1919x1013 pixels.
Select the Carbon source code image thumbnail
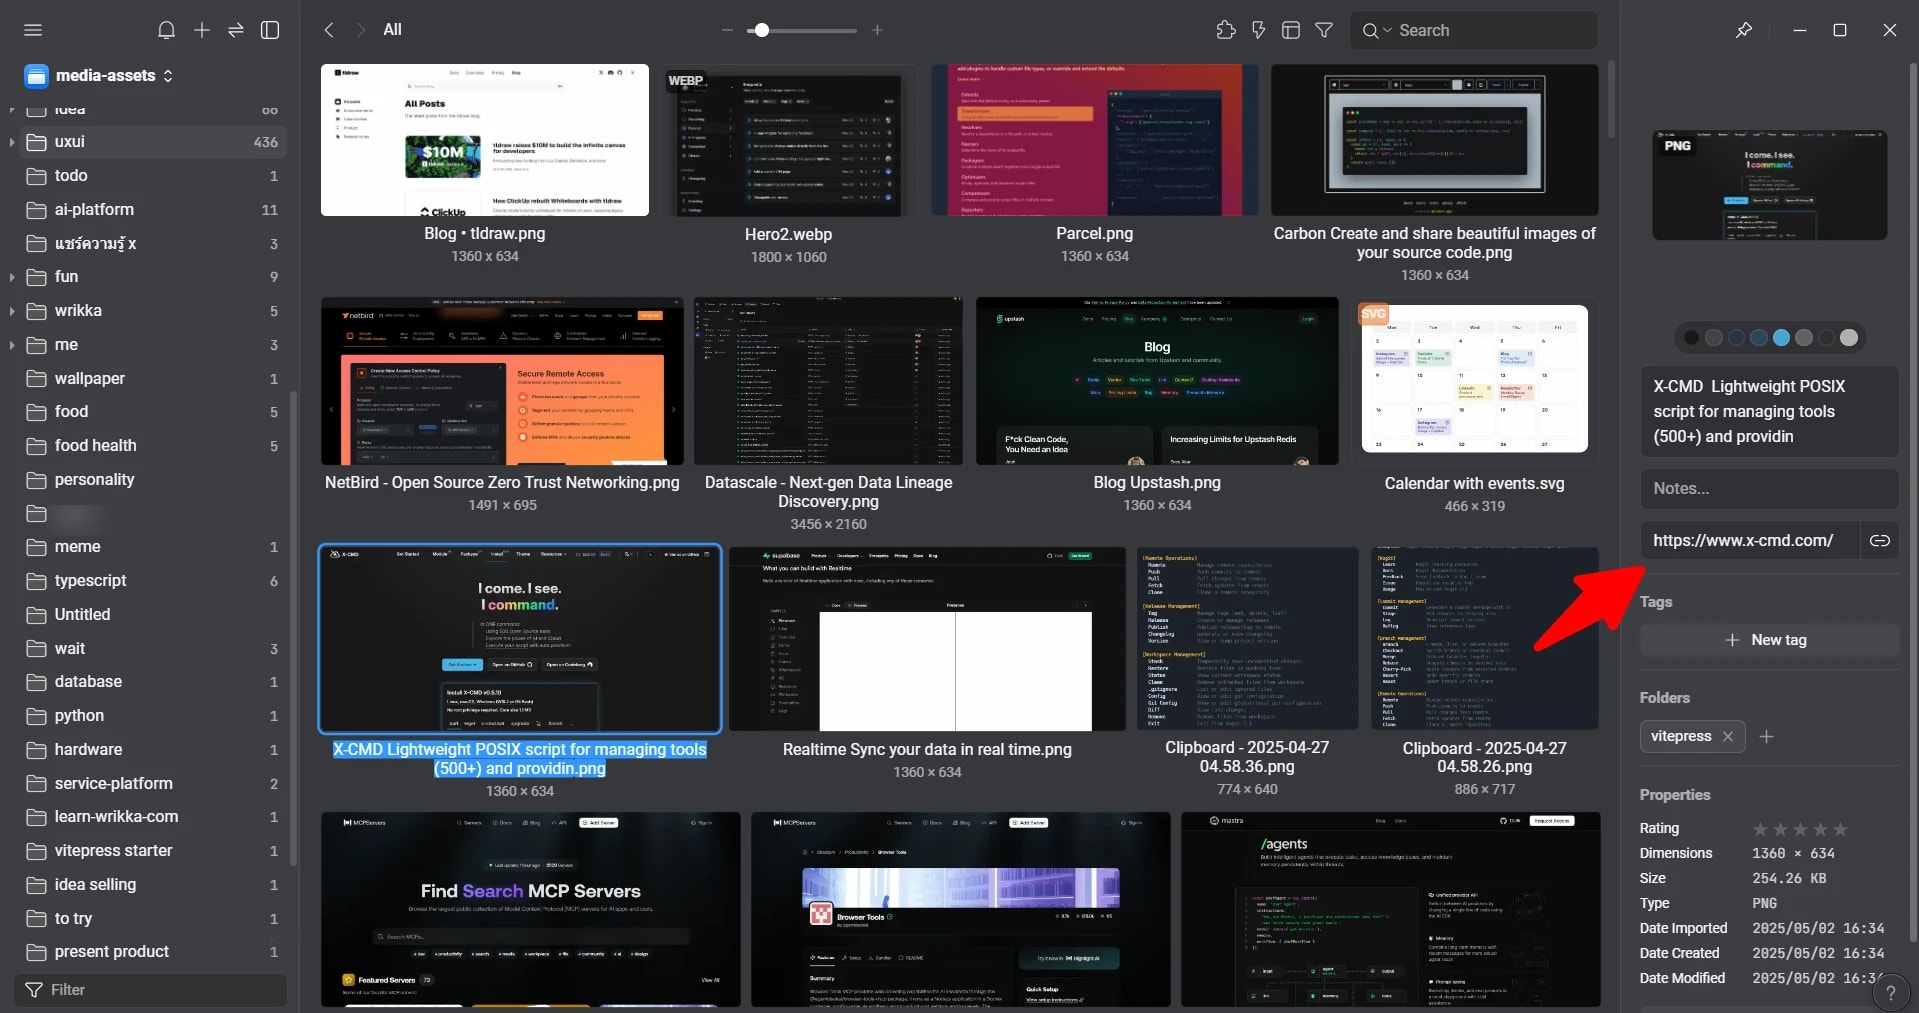(x=1434, y=140)
